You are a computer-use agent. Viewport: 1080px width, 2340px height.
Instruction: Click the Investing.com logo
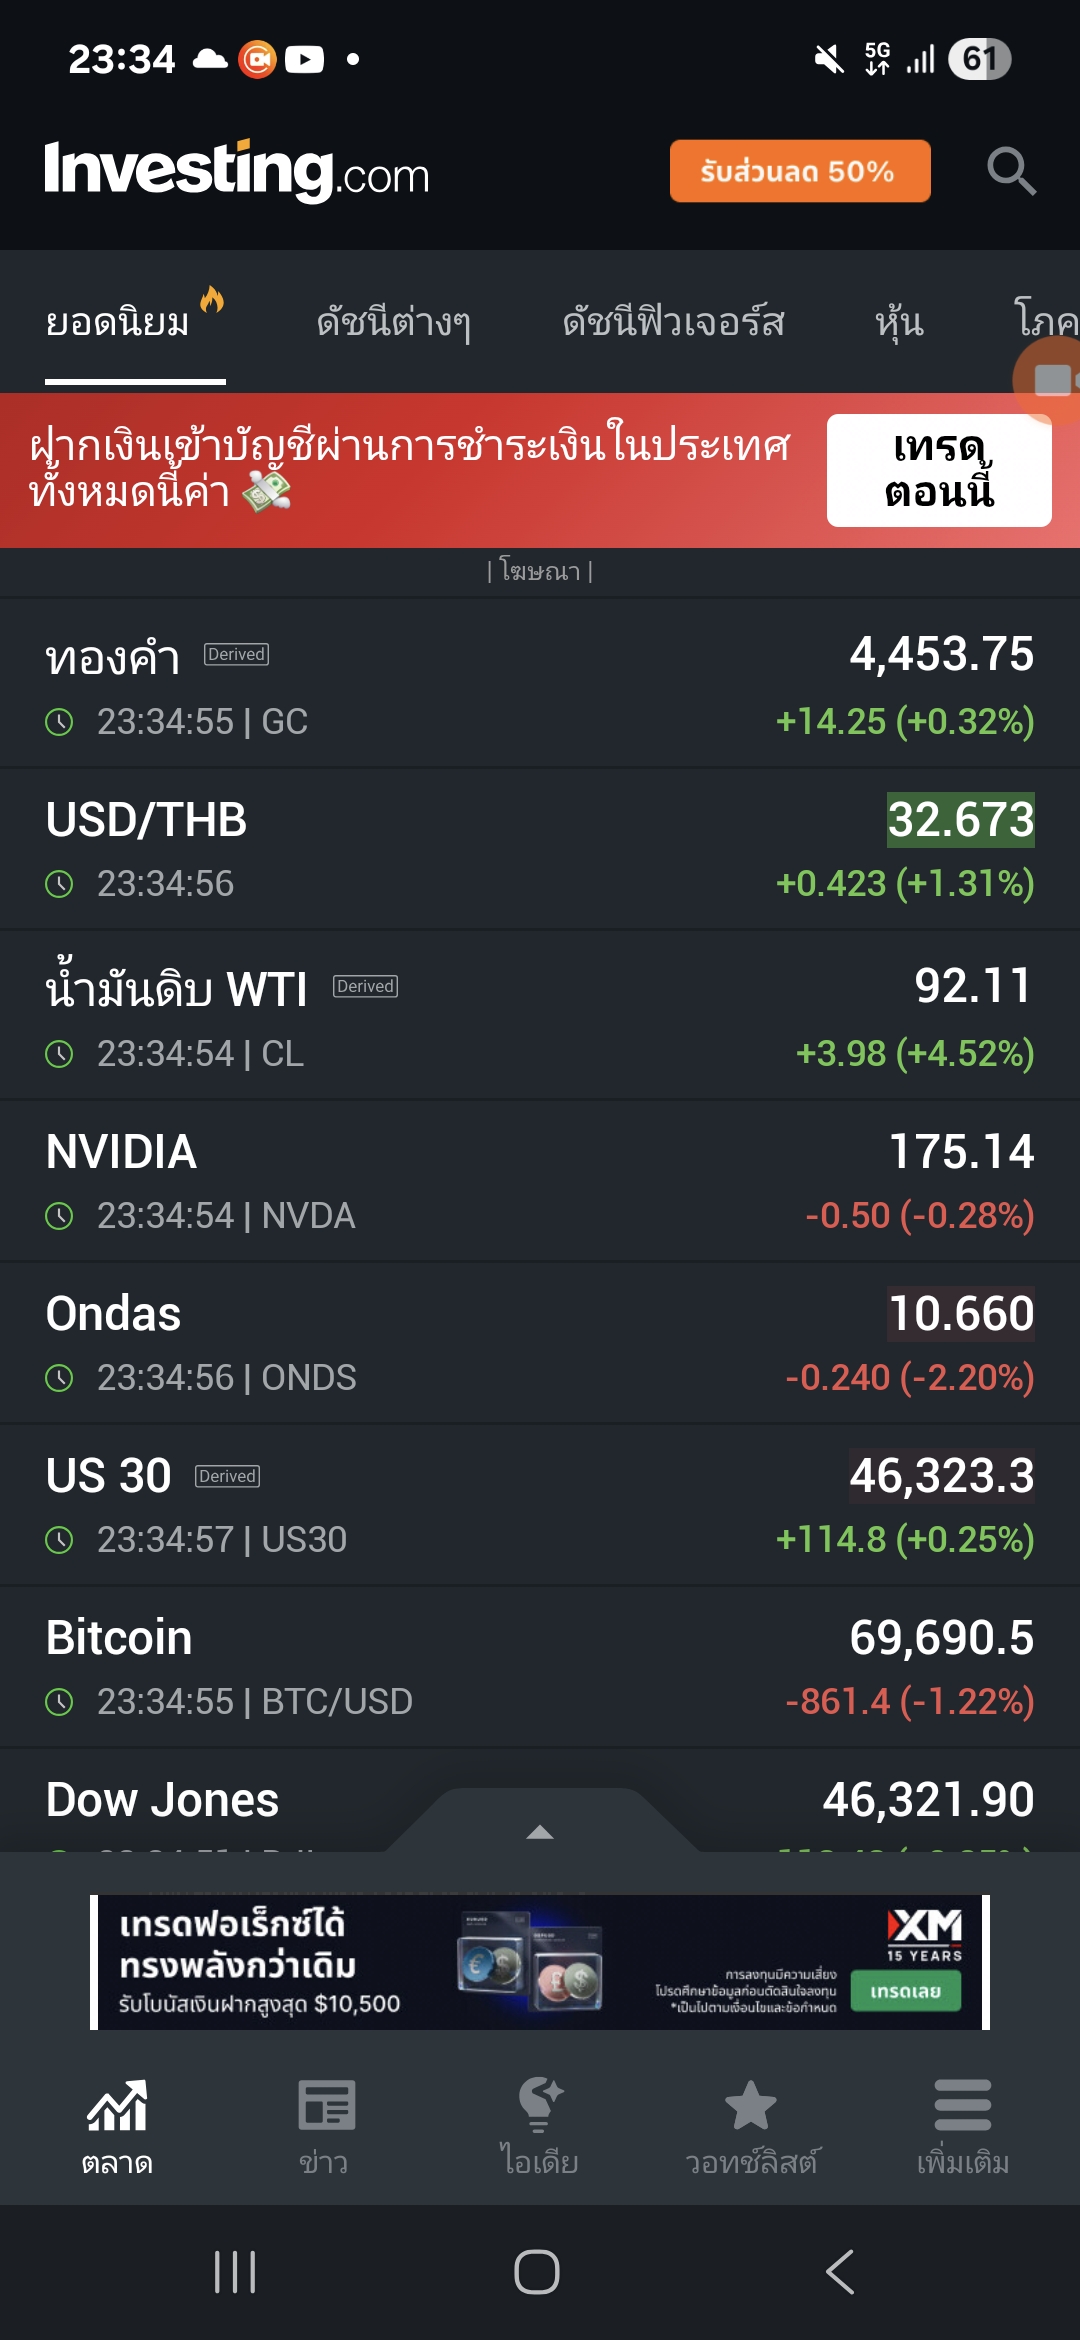237,171
